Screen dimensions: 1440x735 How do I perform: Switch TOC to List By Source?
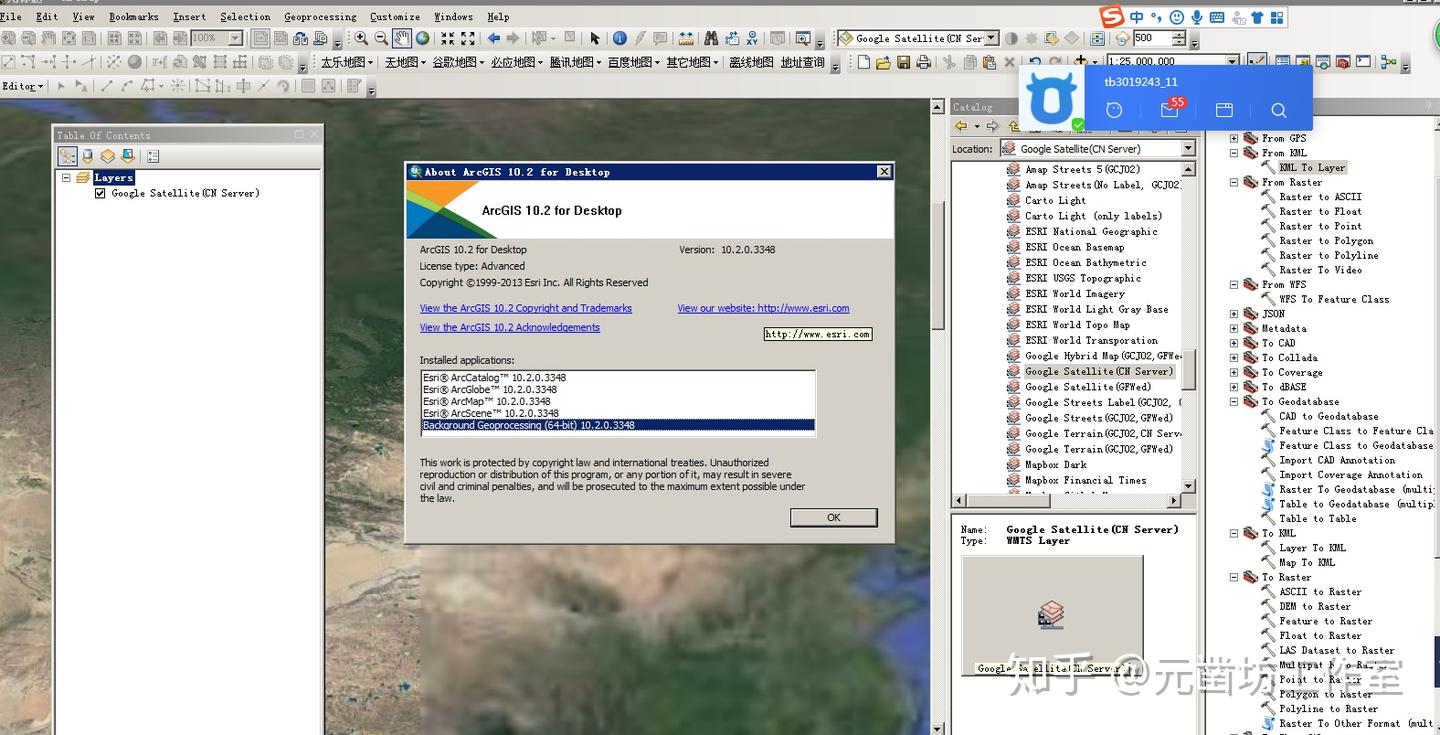(x=88, y=156)
